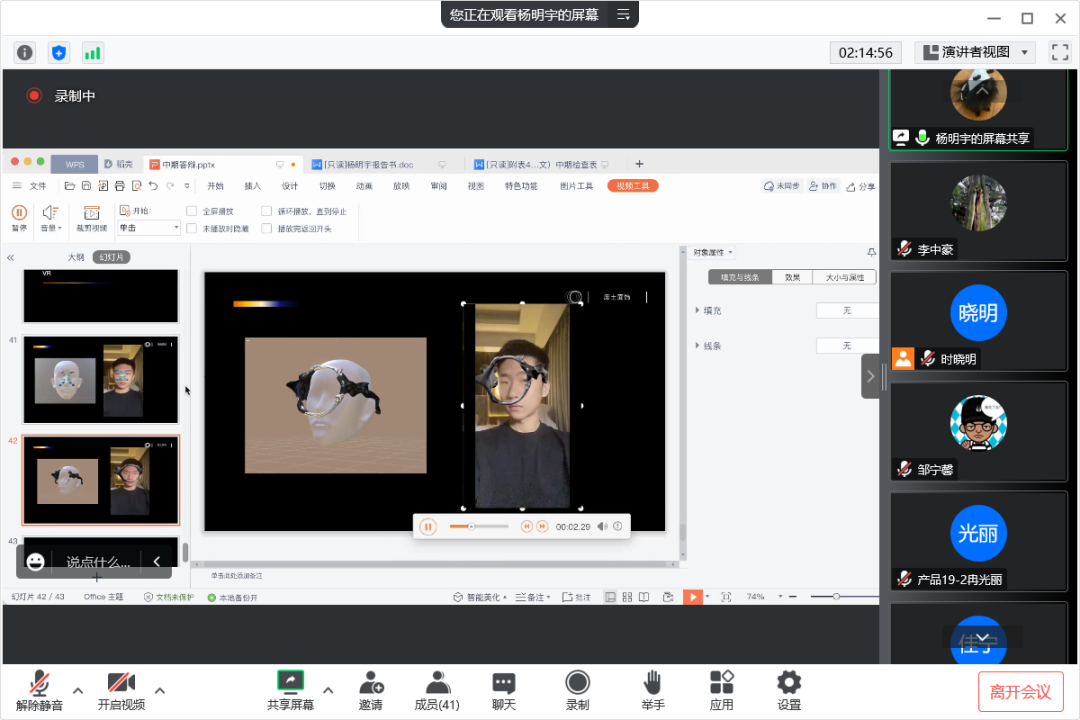Check the 播放完返回开头 checkbox
Image resolution: width=1080 pixels, height=720 pixels.
(x=267, y=228)
